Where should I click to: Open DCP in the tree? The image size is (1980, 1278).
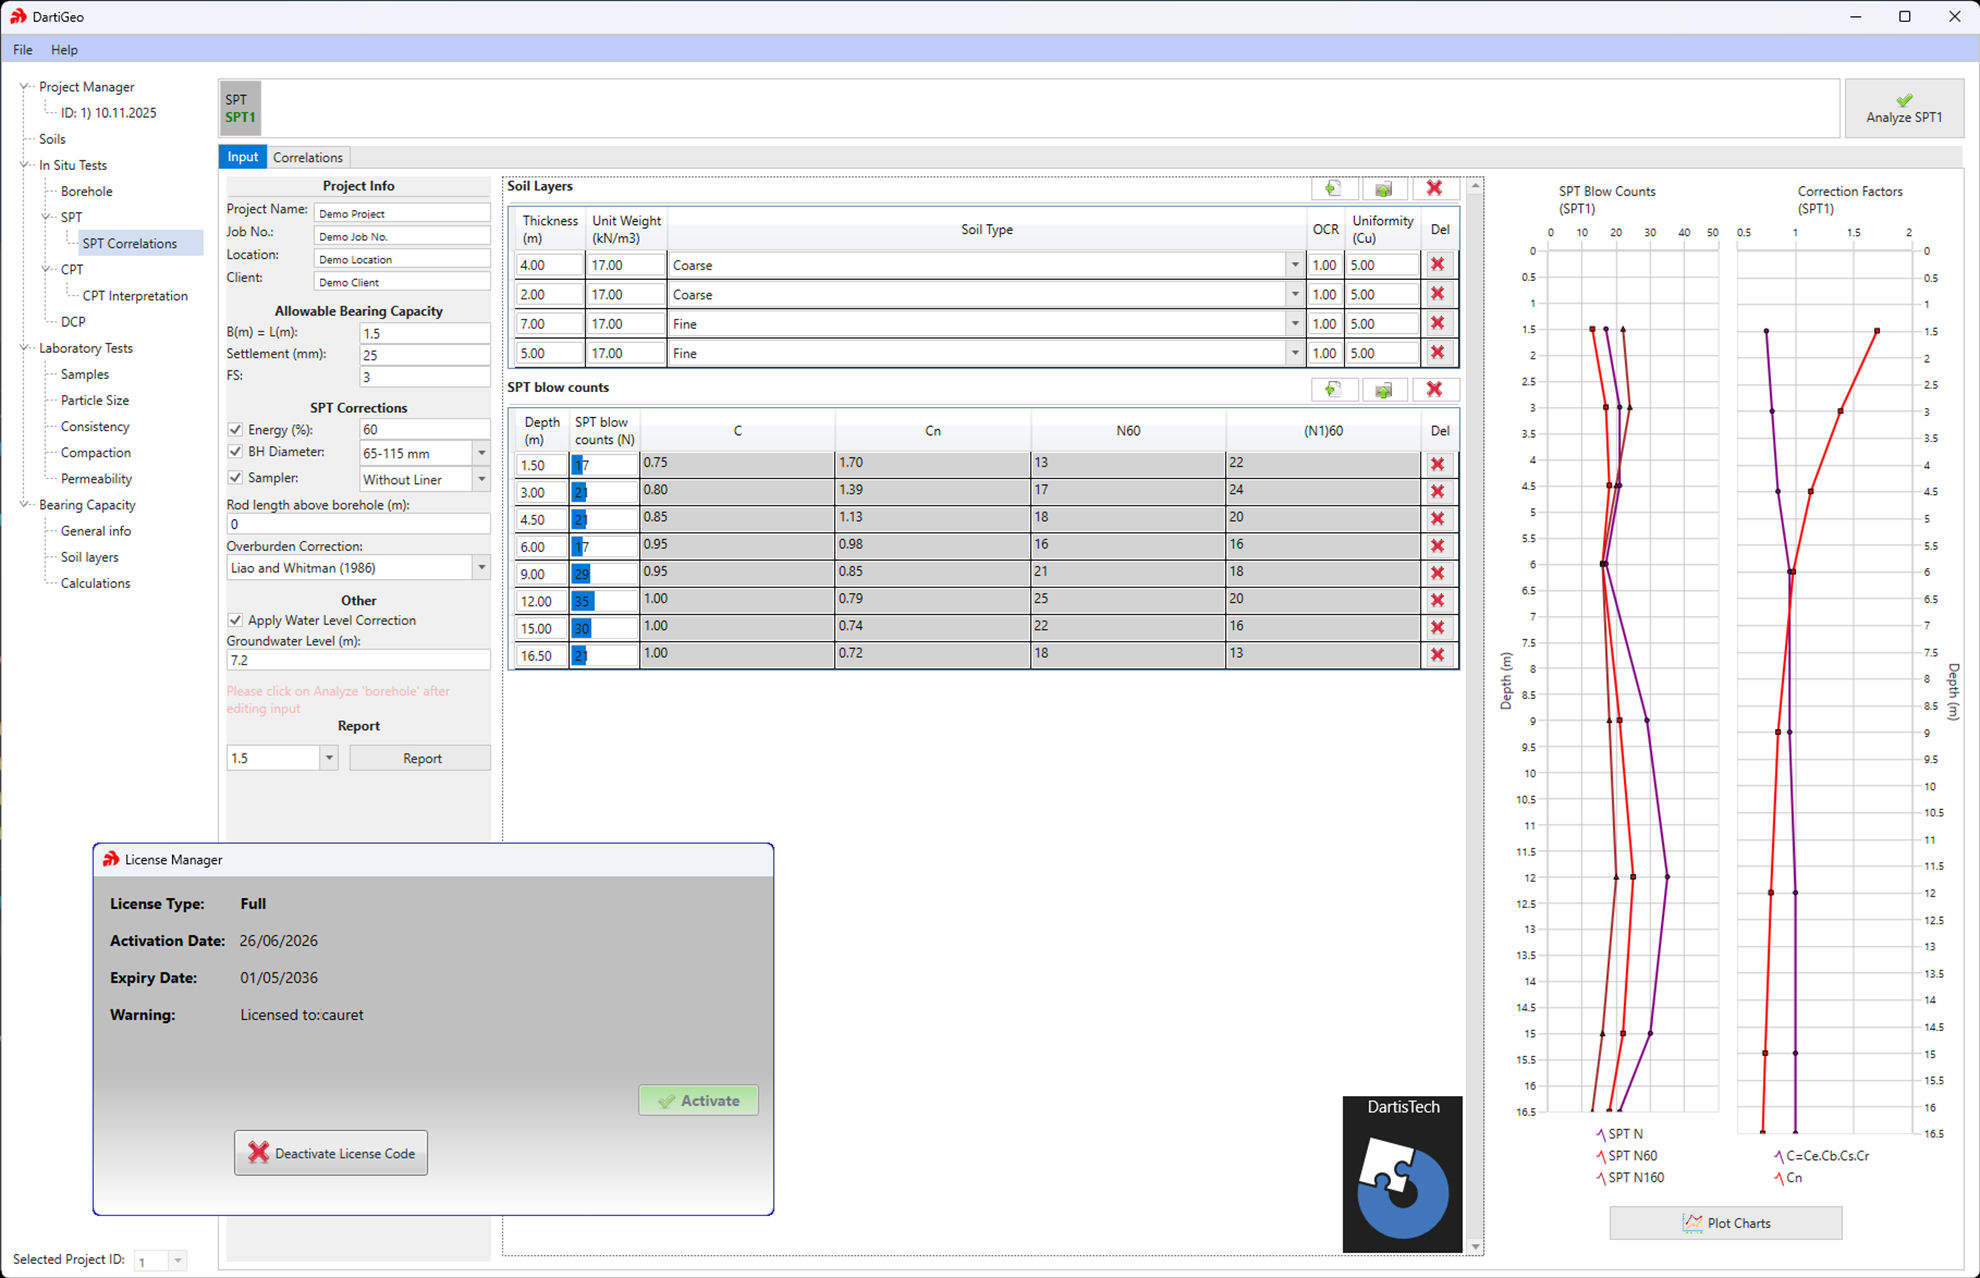coord(73,321)
